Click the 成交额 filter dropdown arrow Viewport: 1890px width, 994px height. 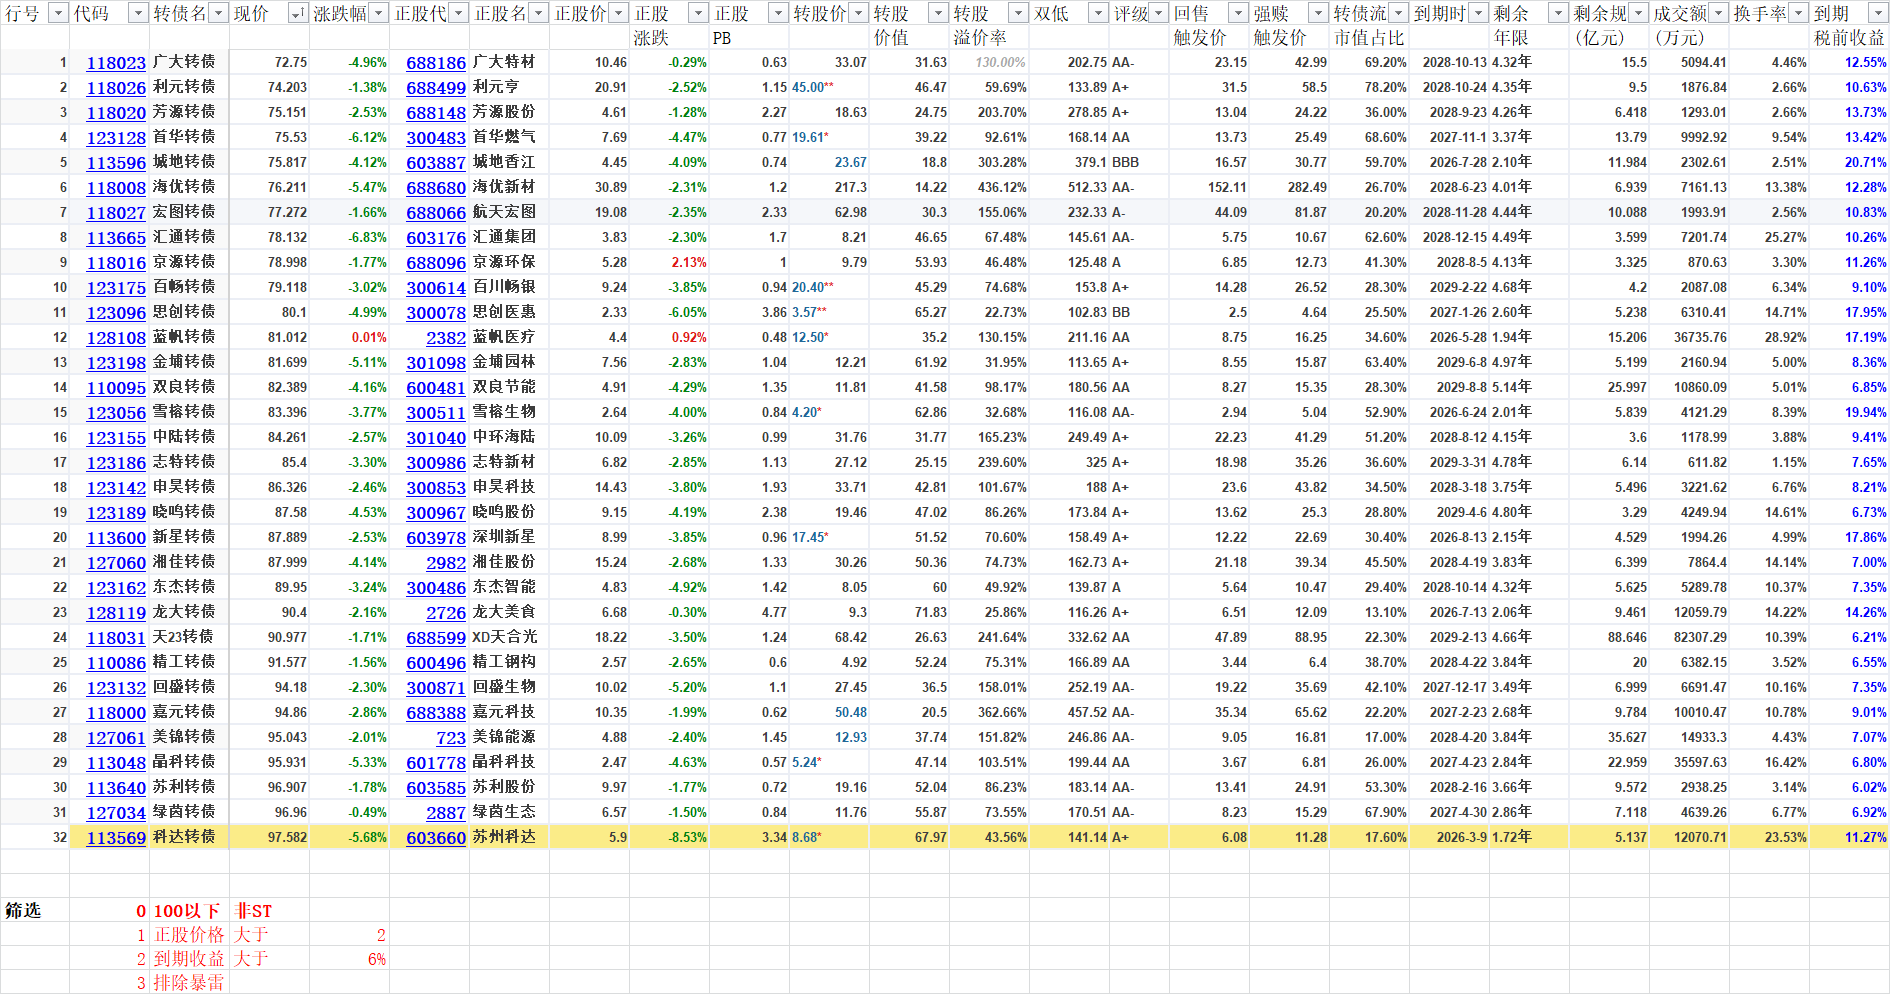[1718, 13]
